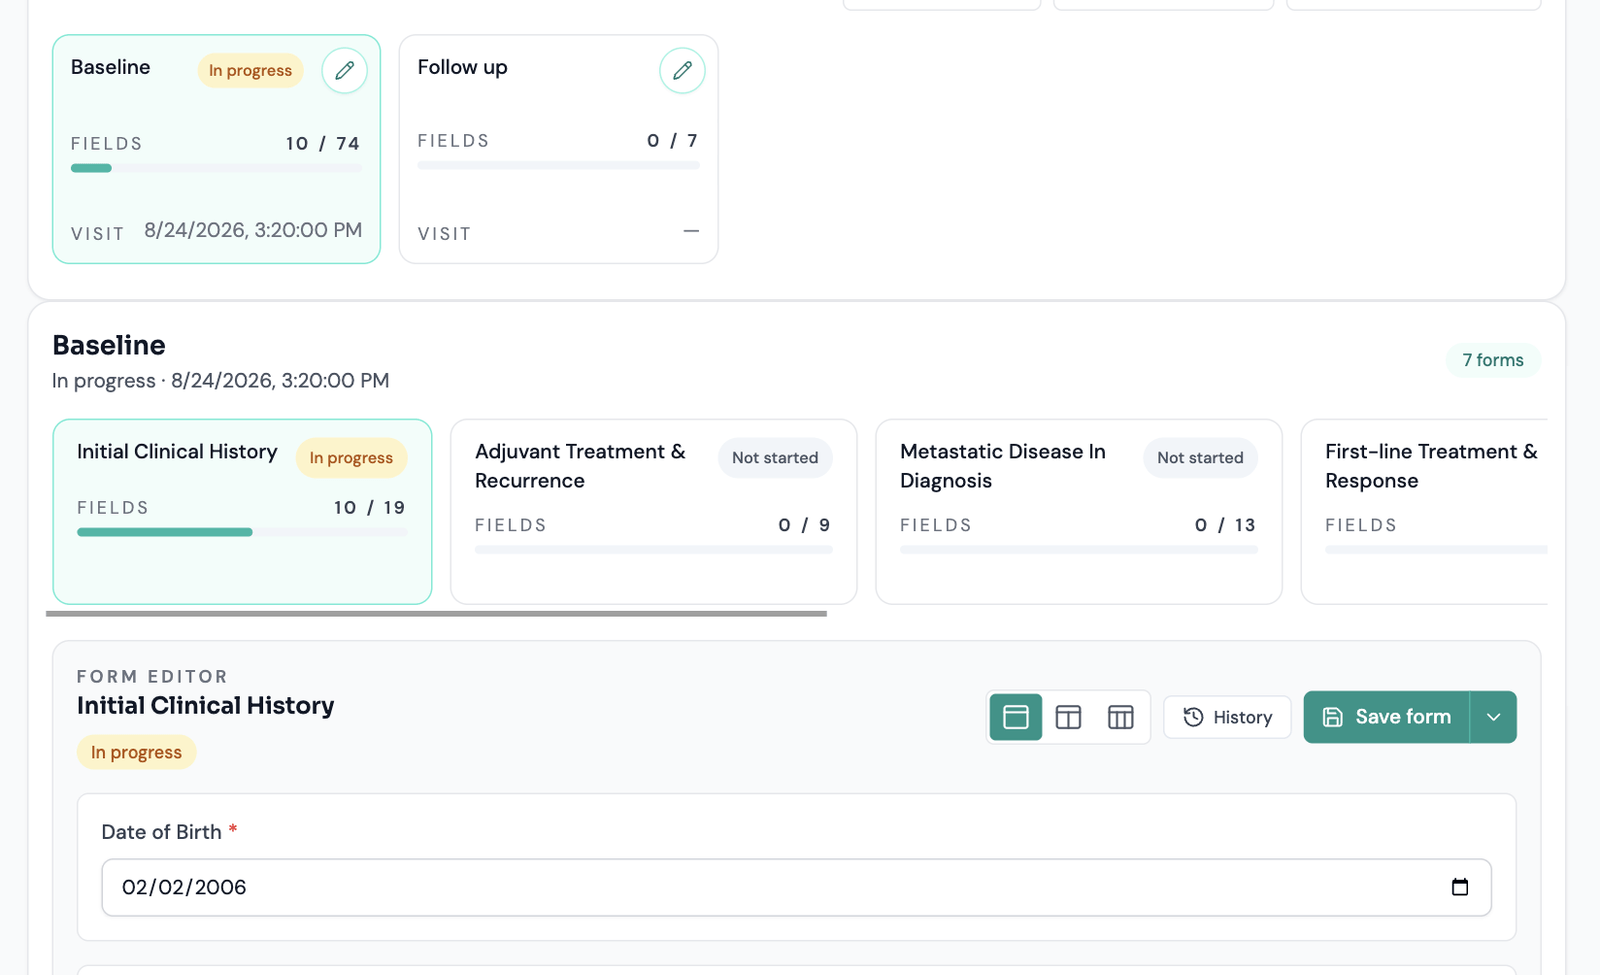Click Follow up fields progress bar
Image resolution: width=1600 pixels, height=975 pixels.
click(558, 165)
